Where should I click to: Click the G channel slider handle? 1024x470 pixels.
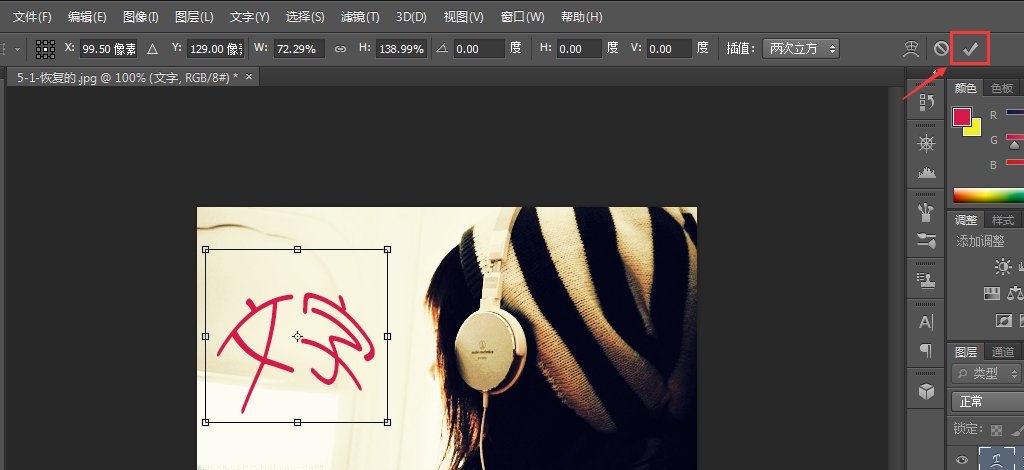click(1015, 146)
